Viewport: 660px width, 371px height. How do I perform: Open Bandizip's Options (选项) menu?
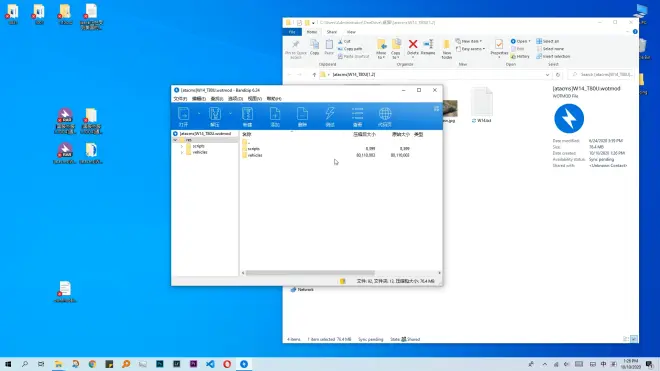point(235,99)
